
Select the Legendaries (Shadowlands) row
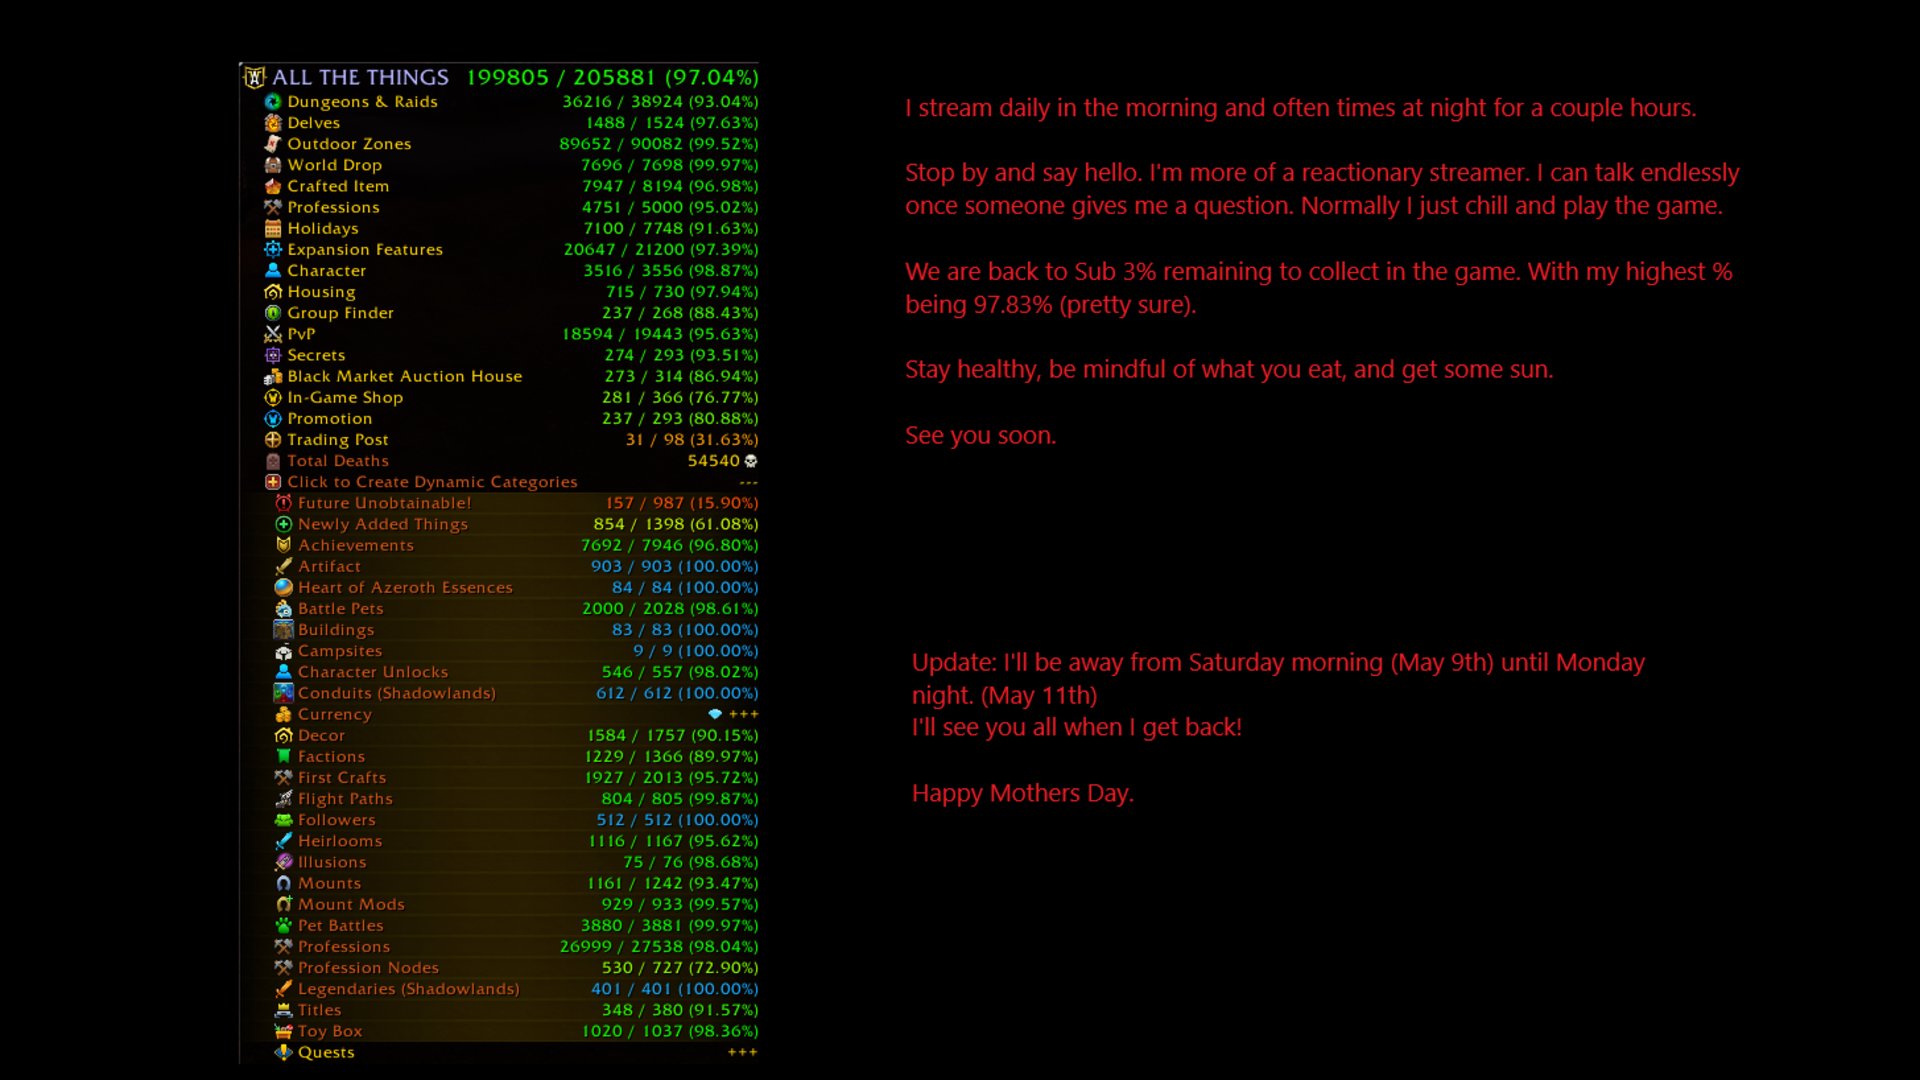point(515,989)
